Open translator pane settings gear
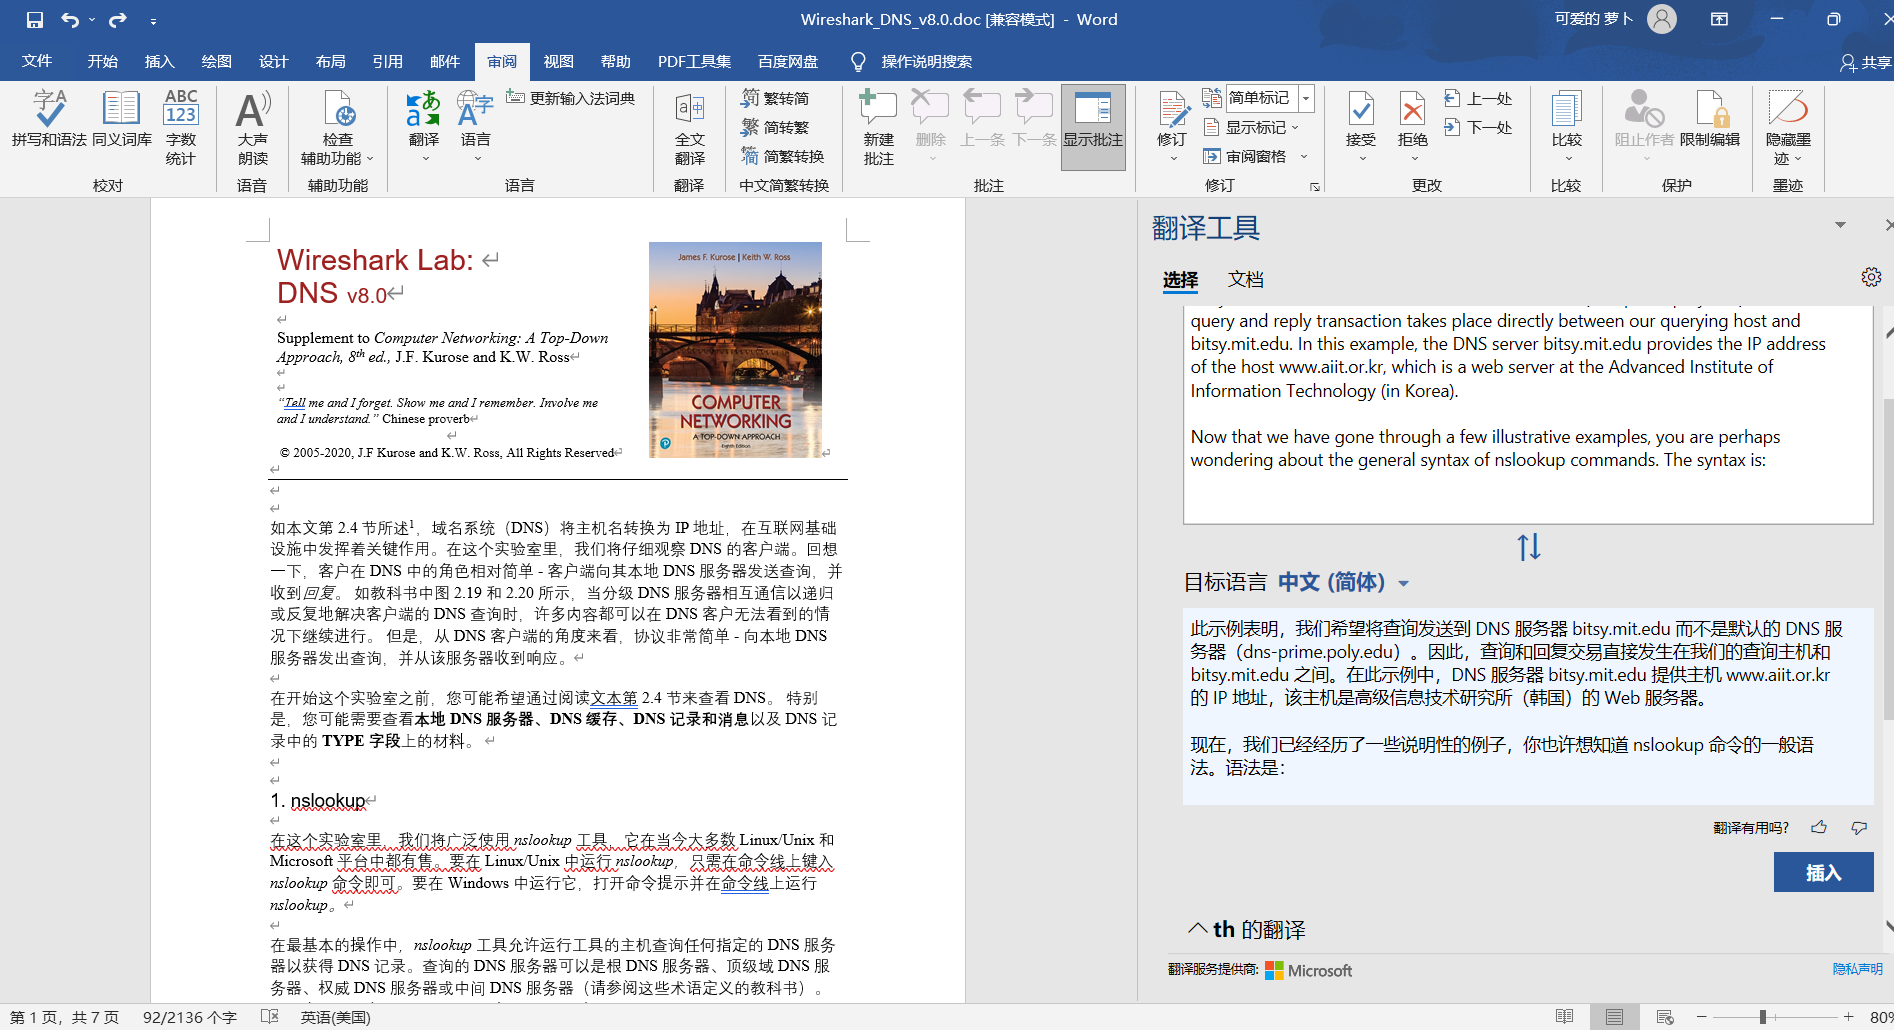This screenshot has height=1030, width=1894. click(1871, 277)
